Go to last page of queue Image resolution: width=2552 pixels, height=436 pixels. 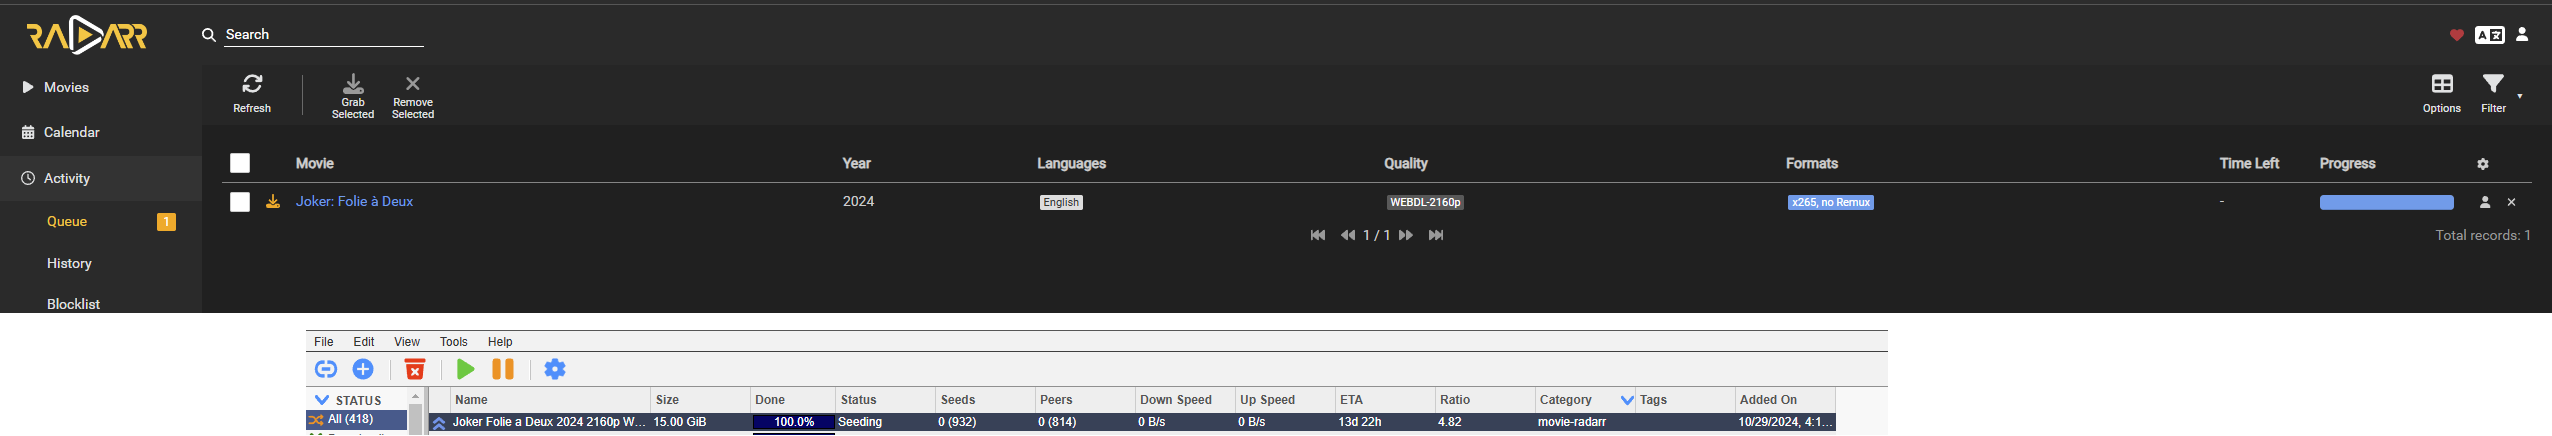[1436, 235]
